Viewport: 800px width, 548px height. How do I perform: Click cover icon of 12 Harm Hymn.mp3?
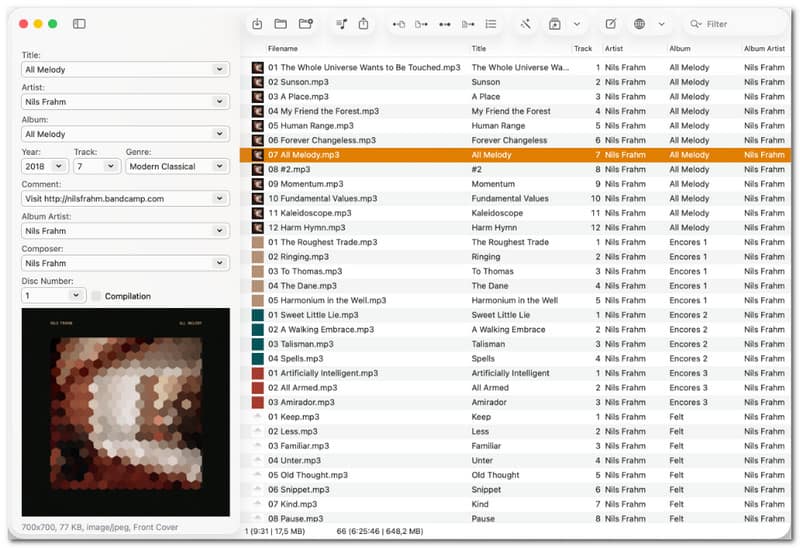[x=258, y=228]
